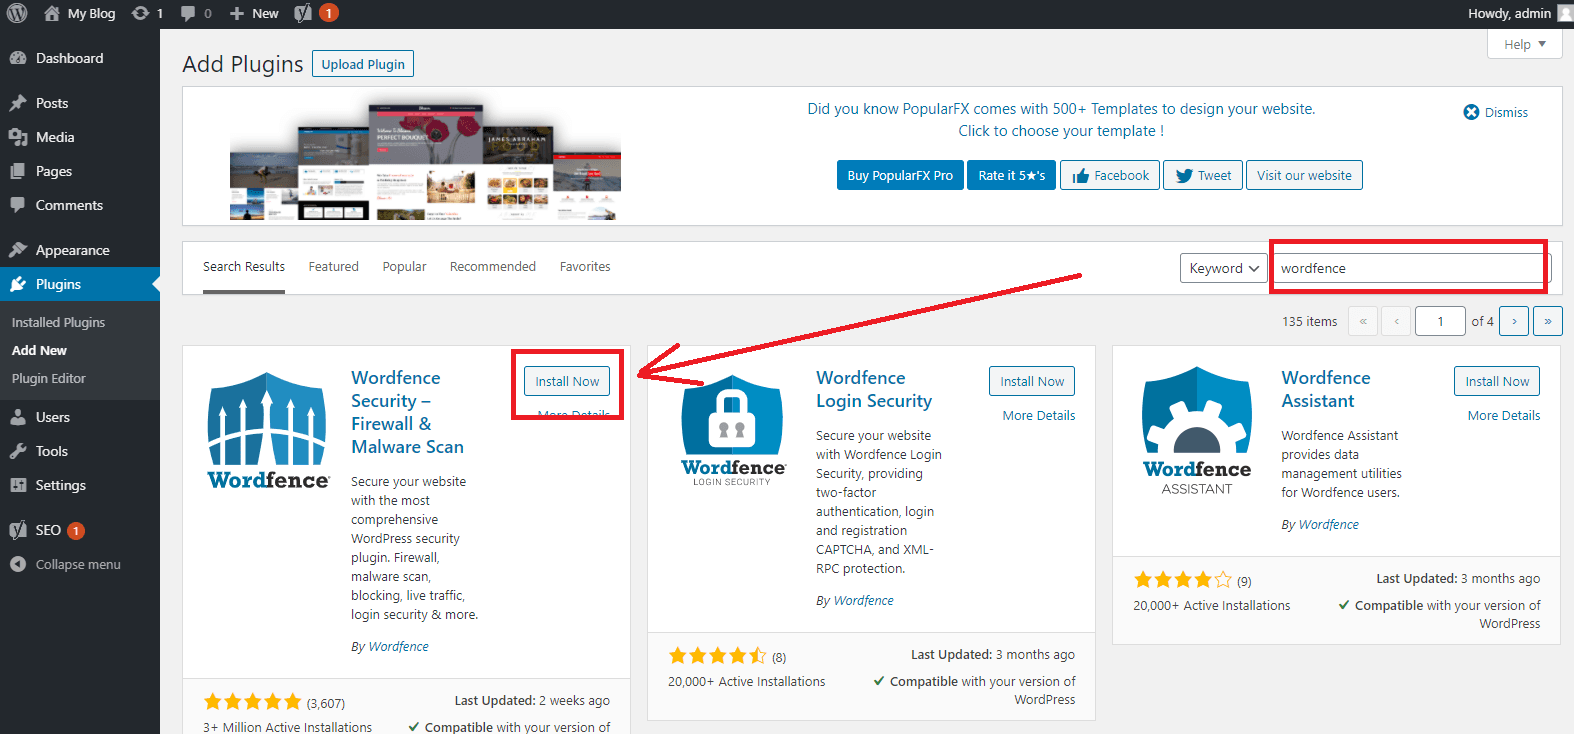Image resolution: width=1574 pixels, height=734 pixels.
Task: Click the Upload Plugin button
Action: pyautogui.click(x=363, y=64)
